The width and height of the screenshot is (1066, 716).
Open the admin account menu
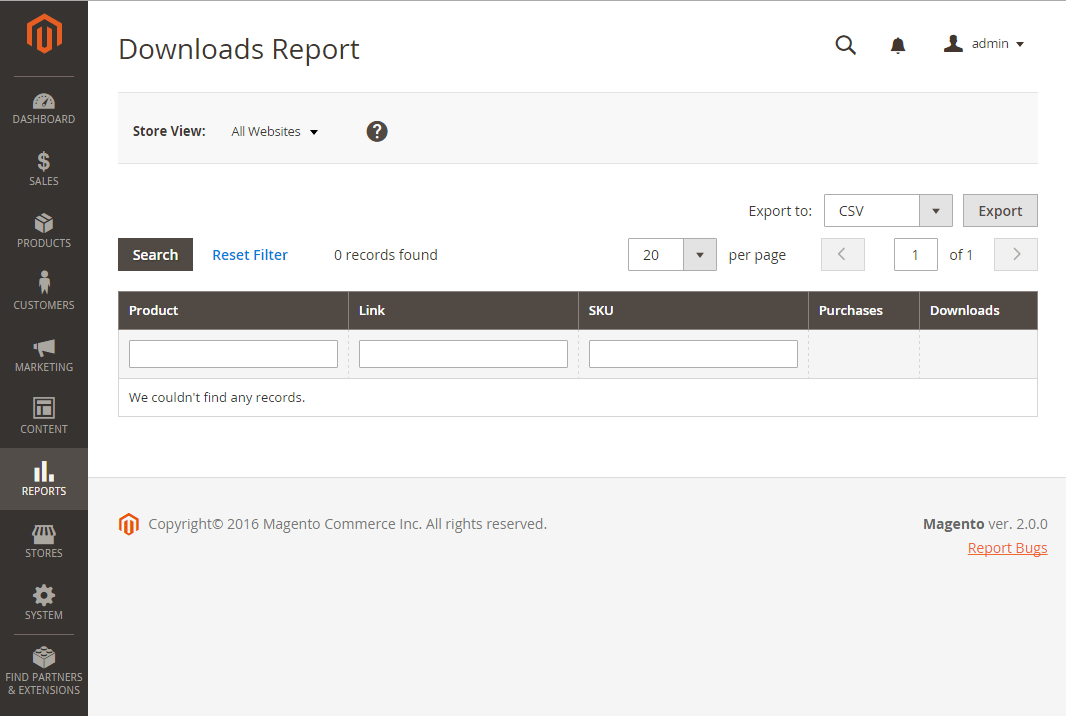tap(985, 44)
